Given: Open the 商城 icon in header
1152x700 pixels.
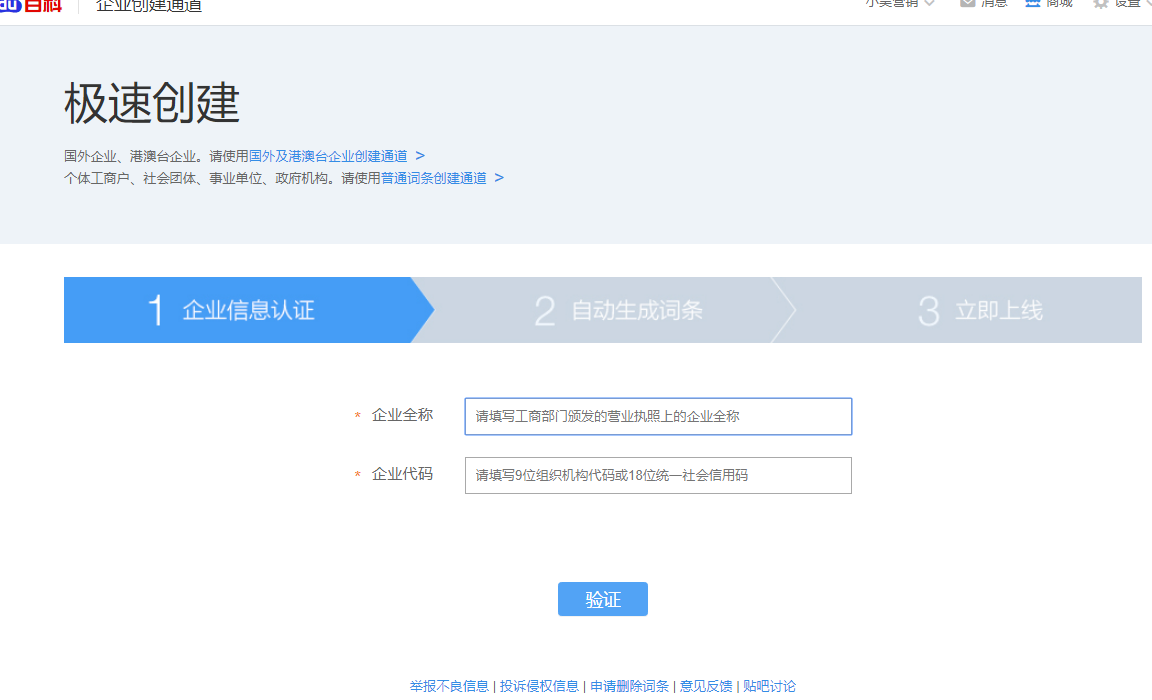Looking at the screenshot, I should coord(1032,3).
